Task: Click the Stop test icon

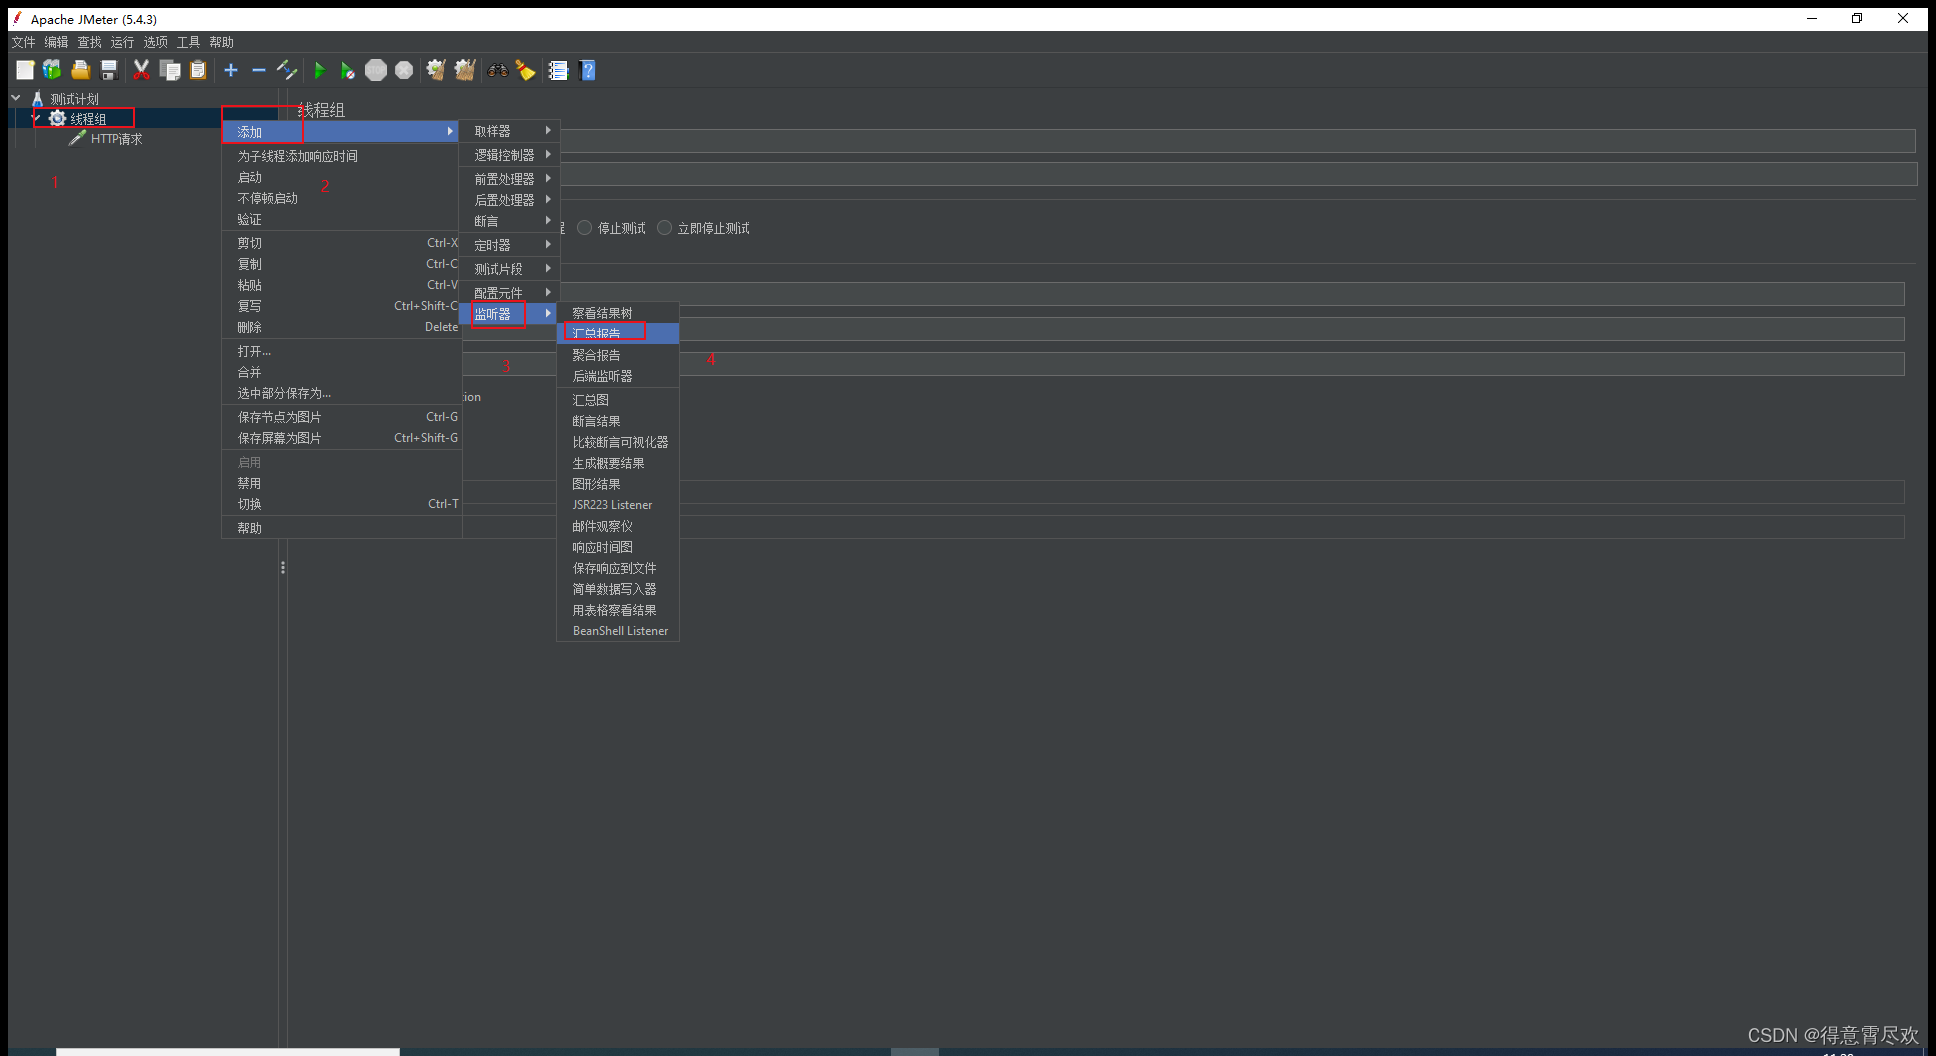Action: 376,70
